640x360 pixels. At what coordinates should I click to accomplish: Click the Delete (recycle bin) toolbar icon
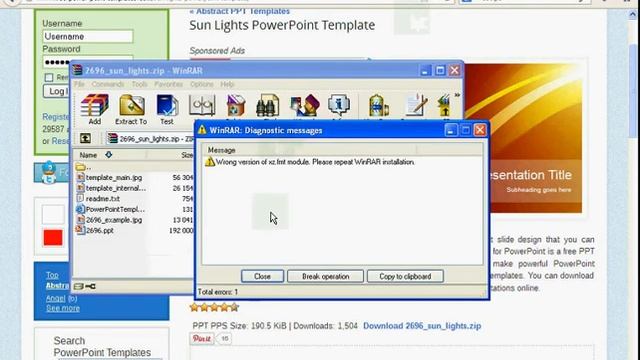pos(236,105)
